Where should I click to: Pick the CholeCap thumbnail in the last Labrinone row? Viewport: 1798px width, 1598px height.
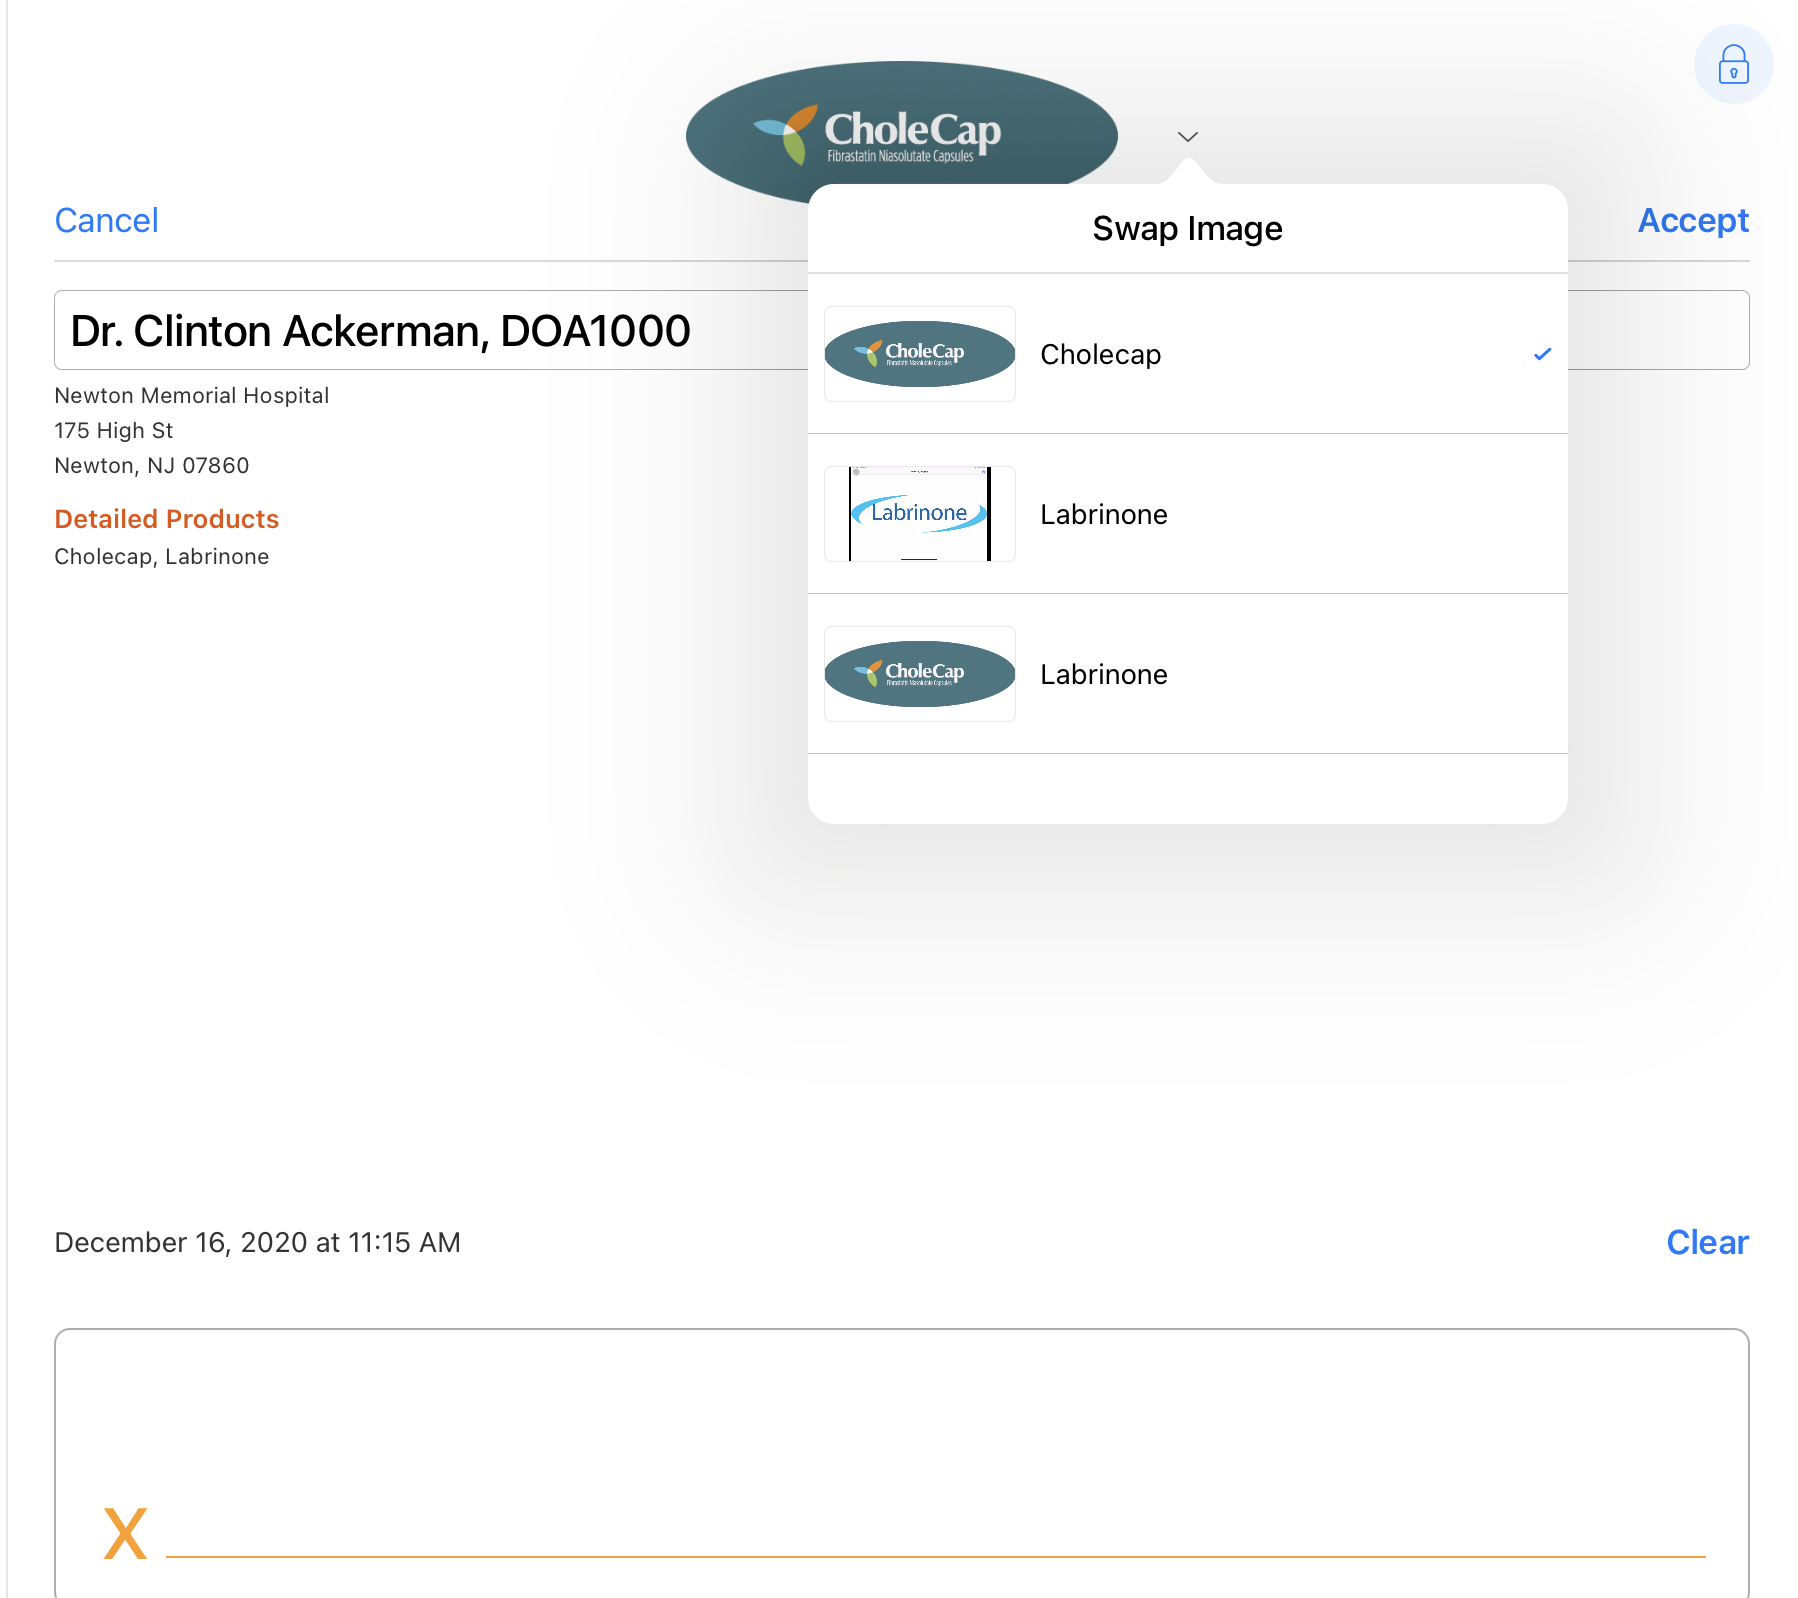(x=919, y=674)
